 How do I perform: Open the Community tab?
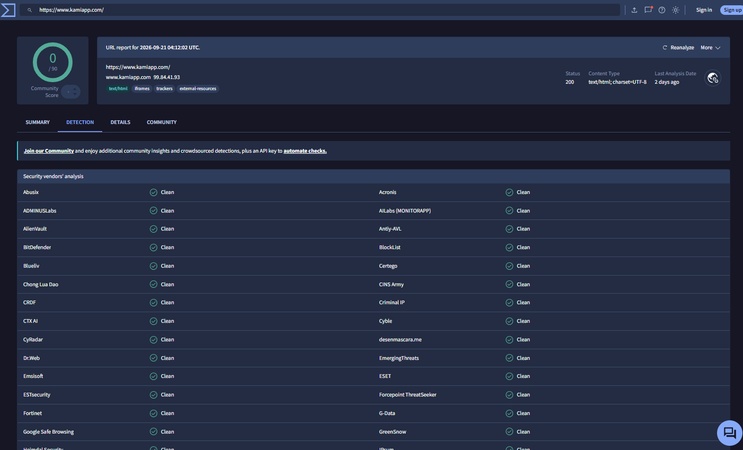[x=162, y=122]
